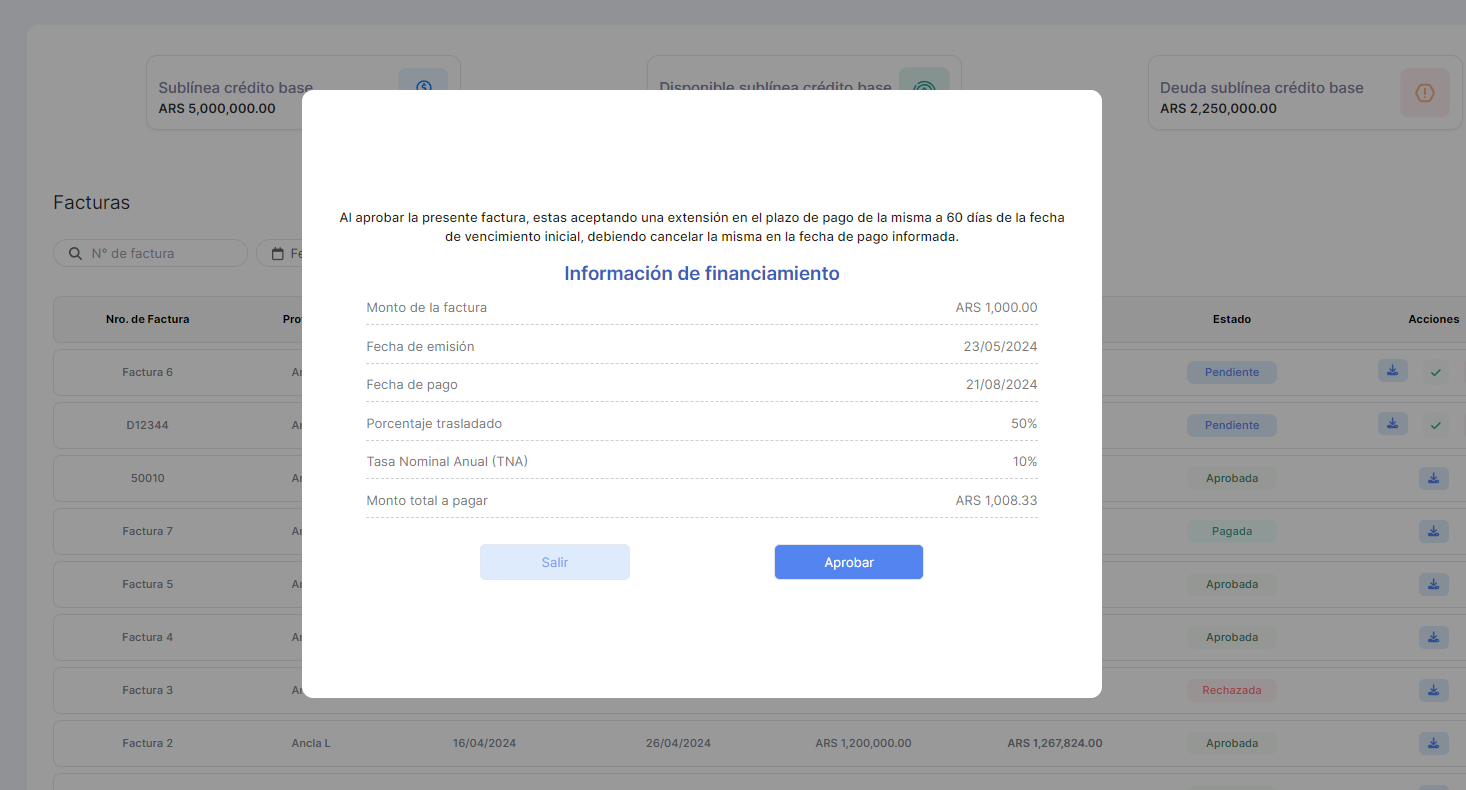Viewport: 1466px width, 790px height.
Task: Click download icon in Factura 2 row
Action: tap(1433, 743)
